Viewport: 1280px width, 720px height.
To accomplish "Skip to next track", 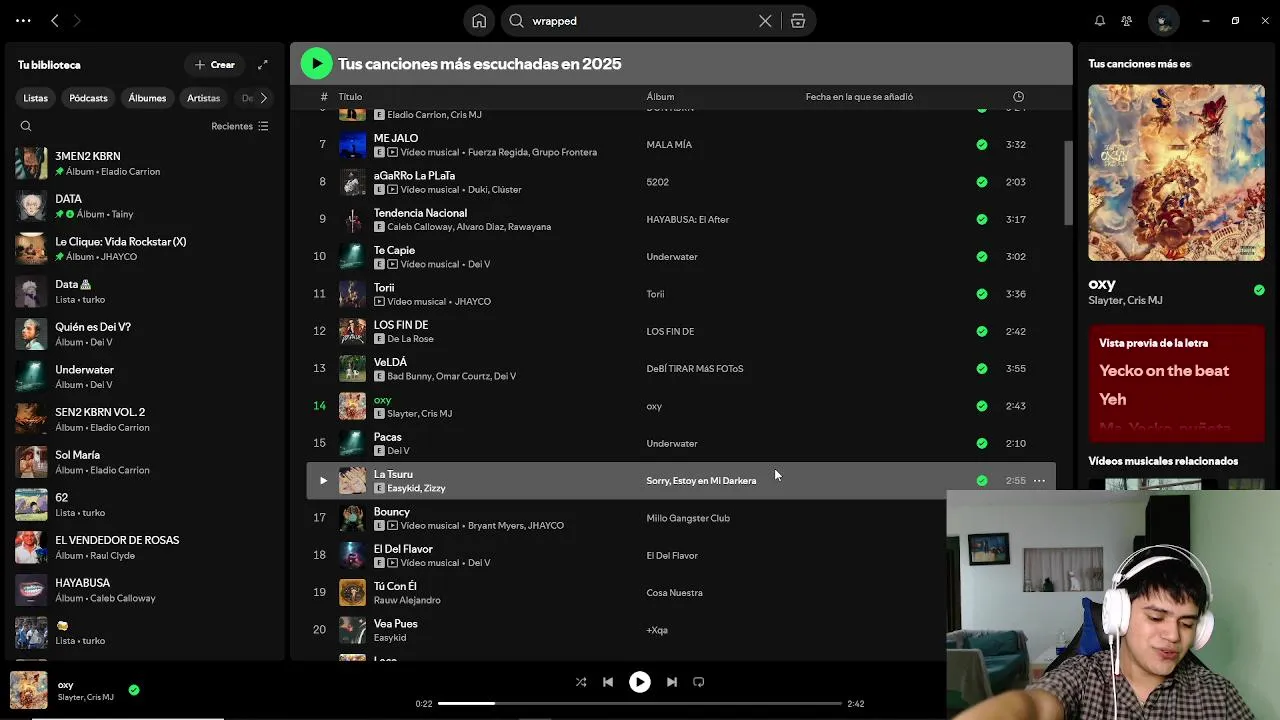I will (x=672, y=682).
